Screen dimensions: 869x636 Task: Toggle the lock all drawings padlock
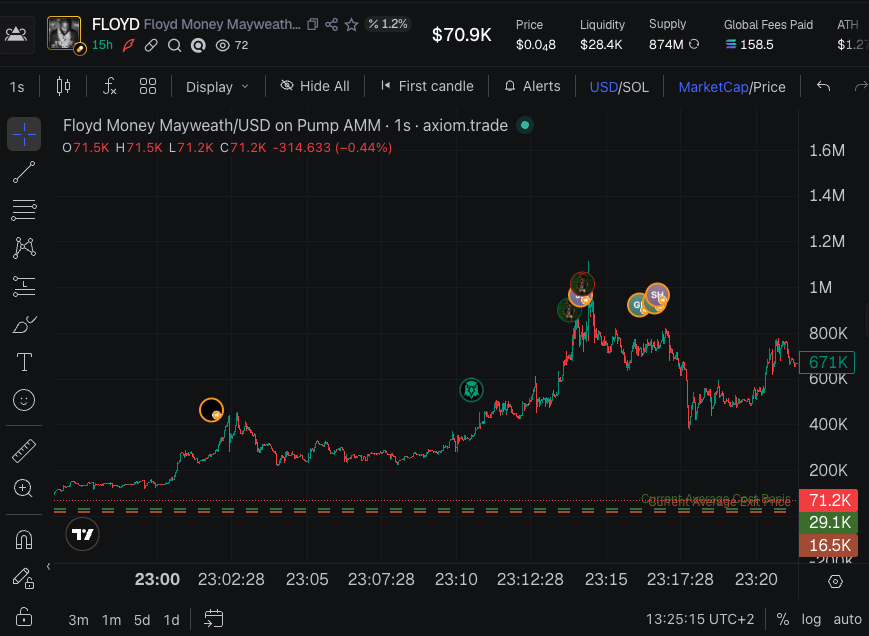tap(23, 616)
